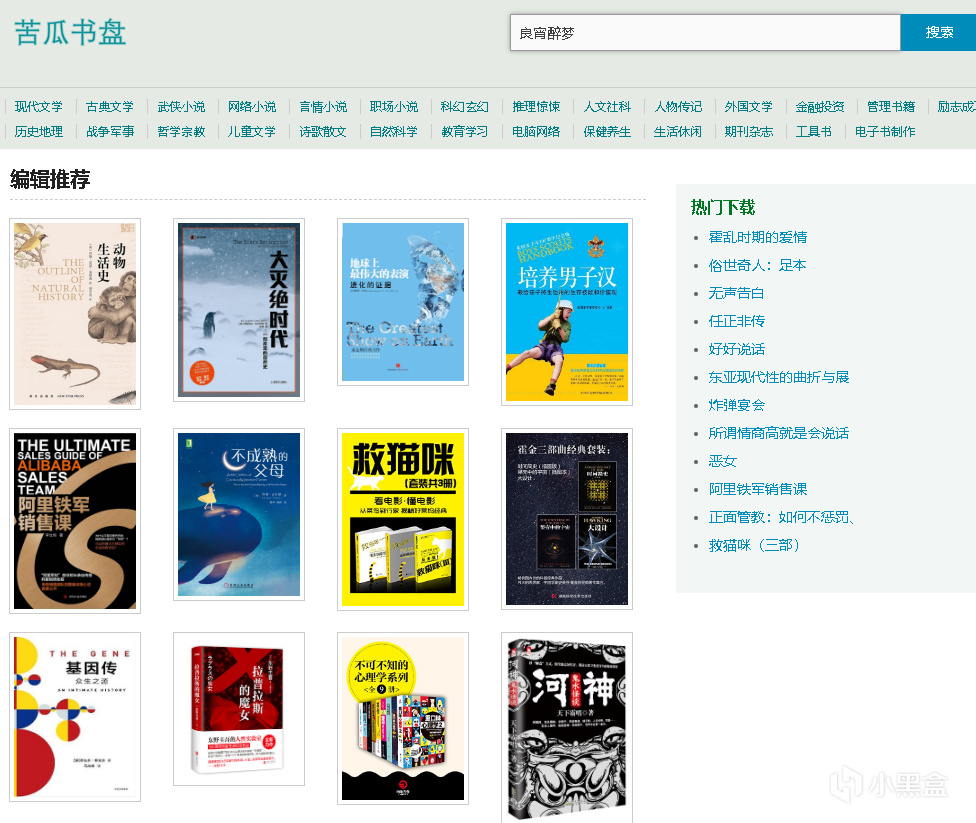
Task: Open the 诗歌散文 category
Action: 323,131
